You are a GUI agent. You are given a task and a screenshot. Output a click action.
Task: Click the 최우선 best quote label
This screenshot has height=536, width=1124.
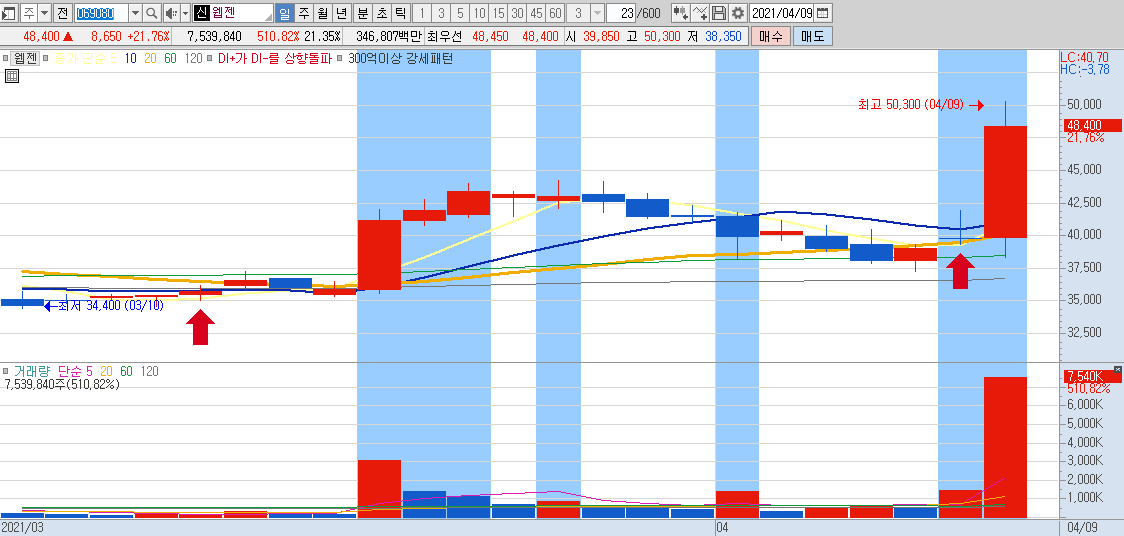click(x=443, y=37)
